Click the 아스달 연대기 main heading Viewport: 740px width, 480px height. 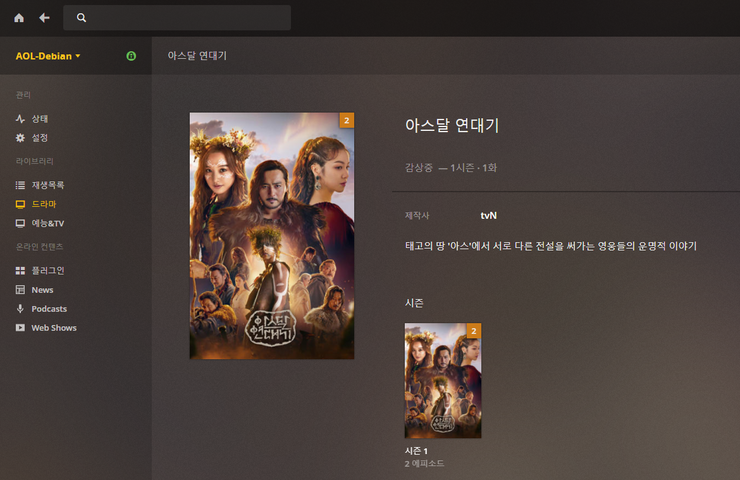452,125
